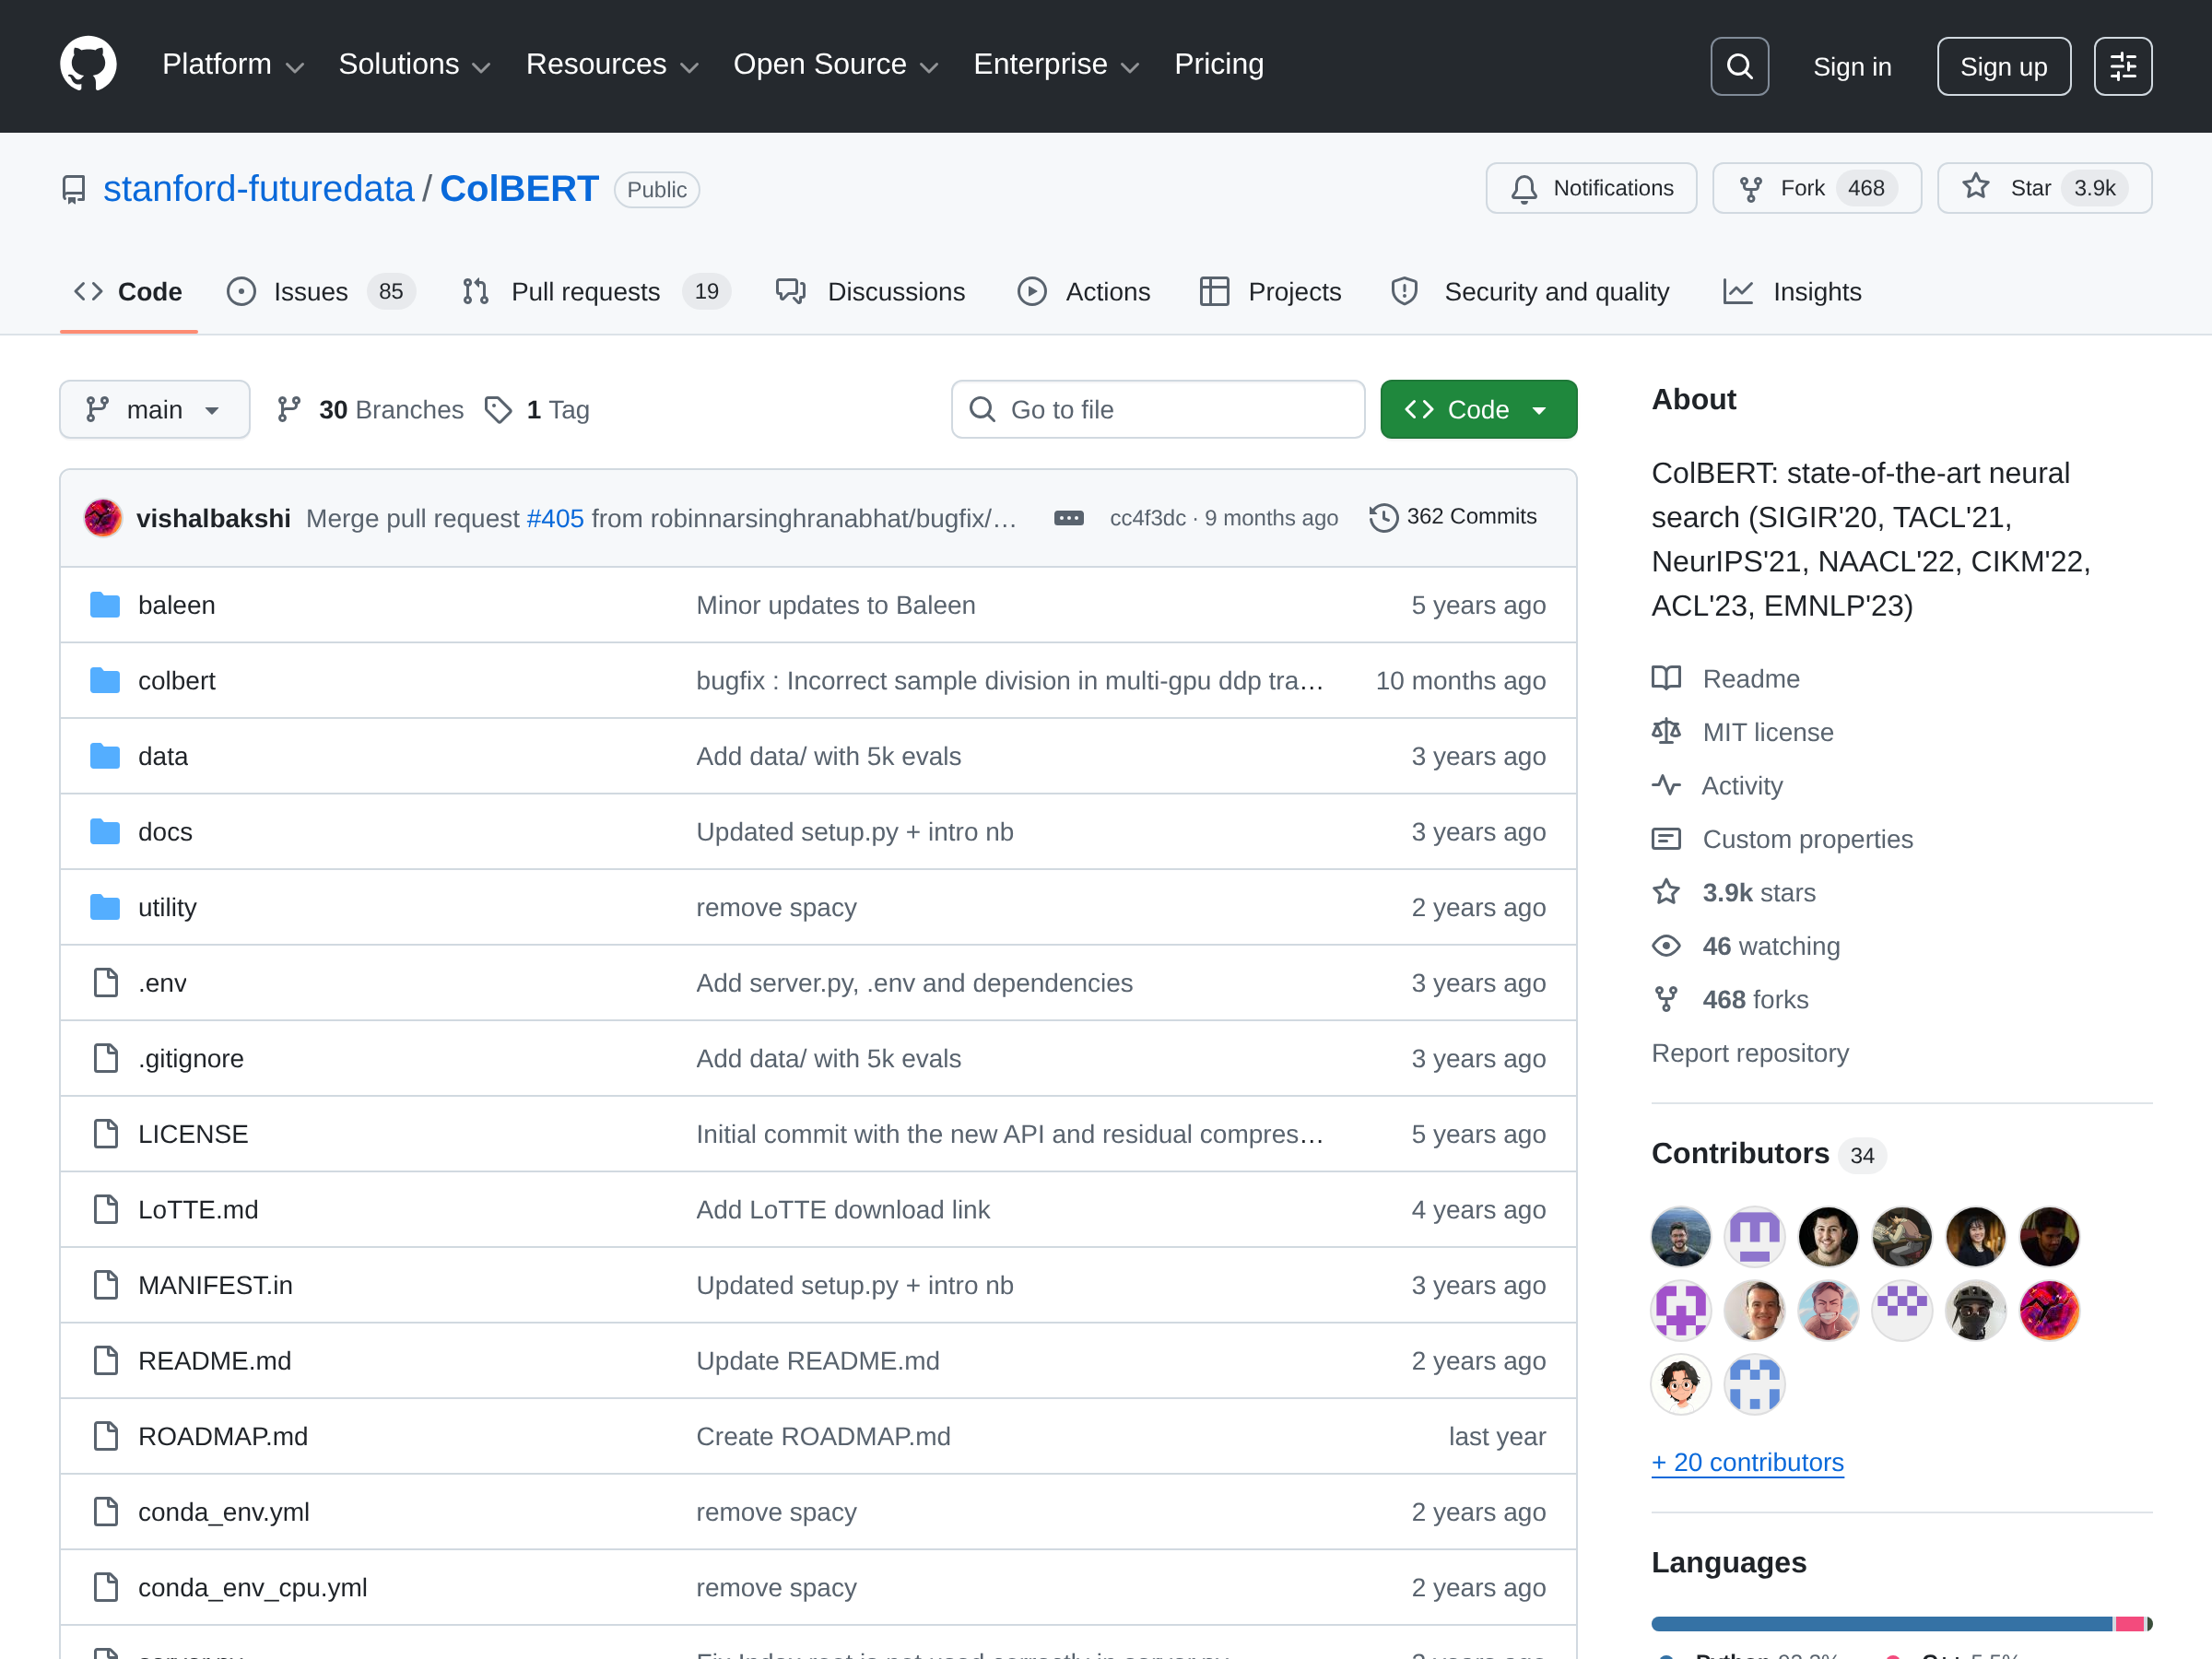This screenshot has width=2212, height=1659.
Task: Click the Sign up button
Action: click(x=2003, y=66)
